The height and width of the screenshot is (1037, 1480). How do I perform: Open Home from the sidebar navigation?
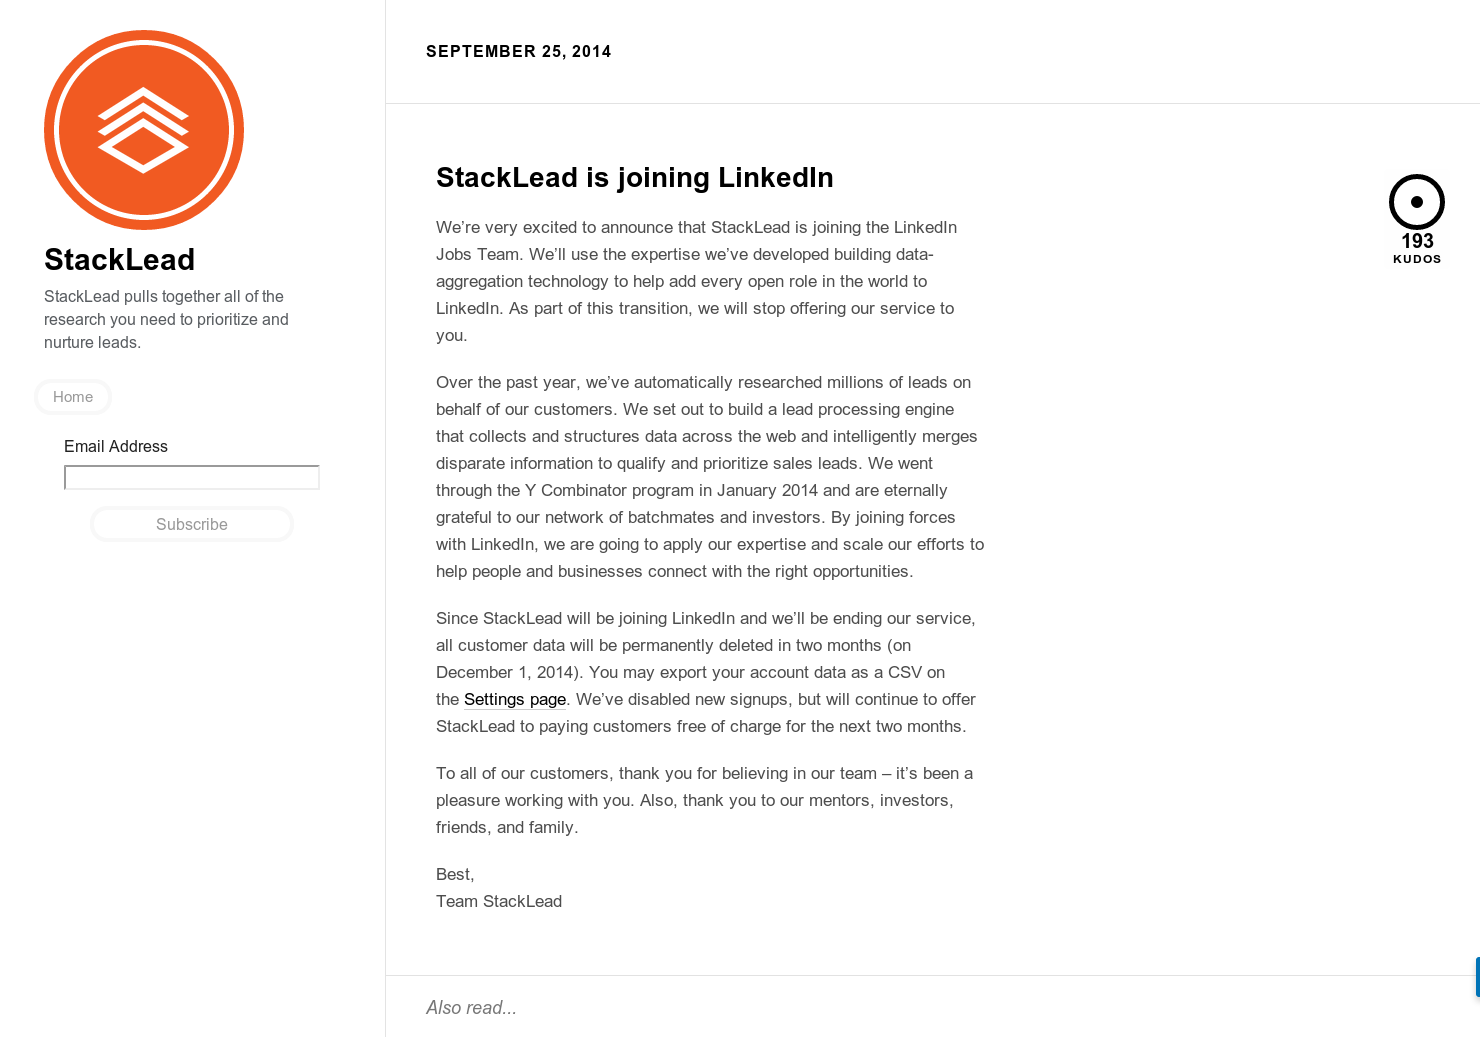pyautogui.click(x=72, y=397)
